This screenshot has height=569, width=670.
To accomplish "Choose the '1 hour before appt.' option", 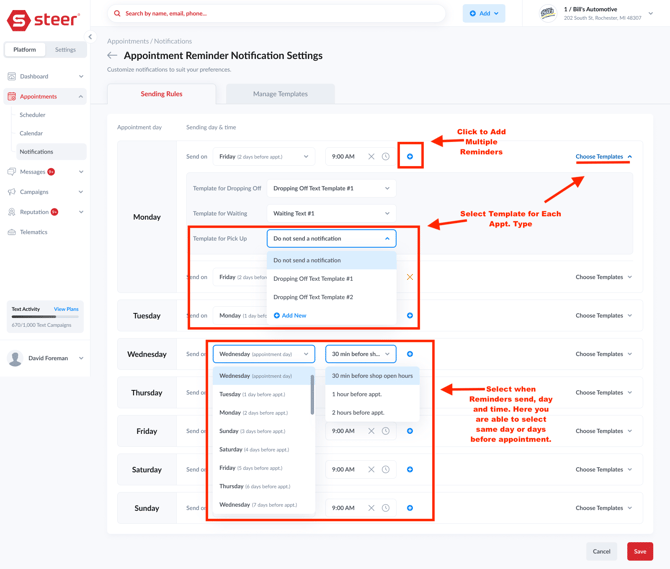I will tap(358, 394).
